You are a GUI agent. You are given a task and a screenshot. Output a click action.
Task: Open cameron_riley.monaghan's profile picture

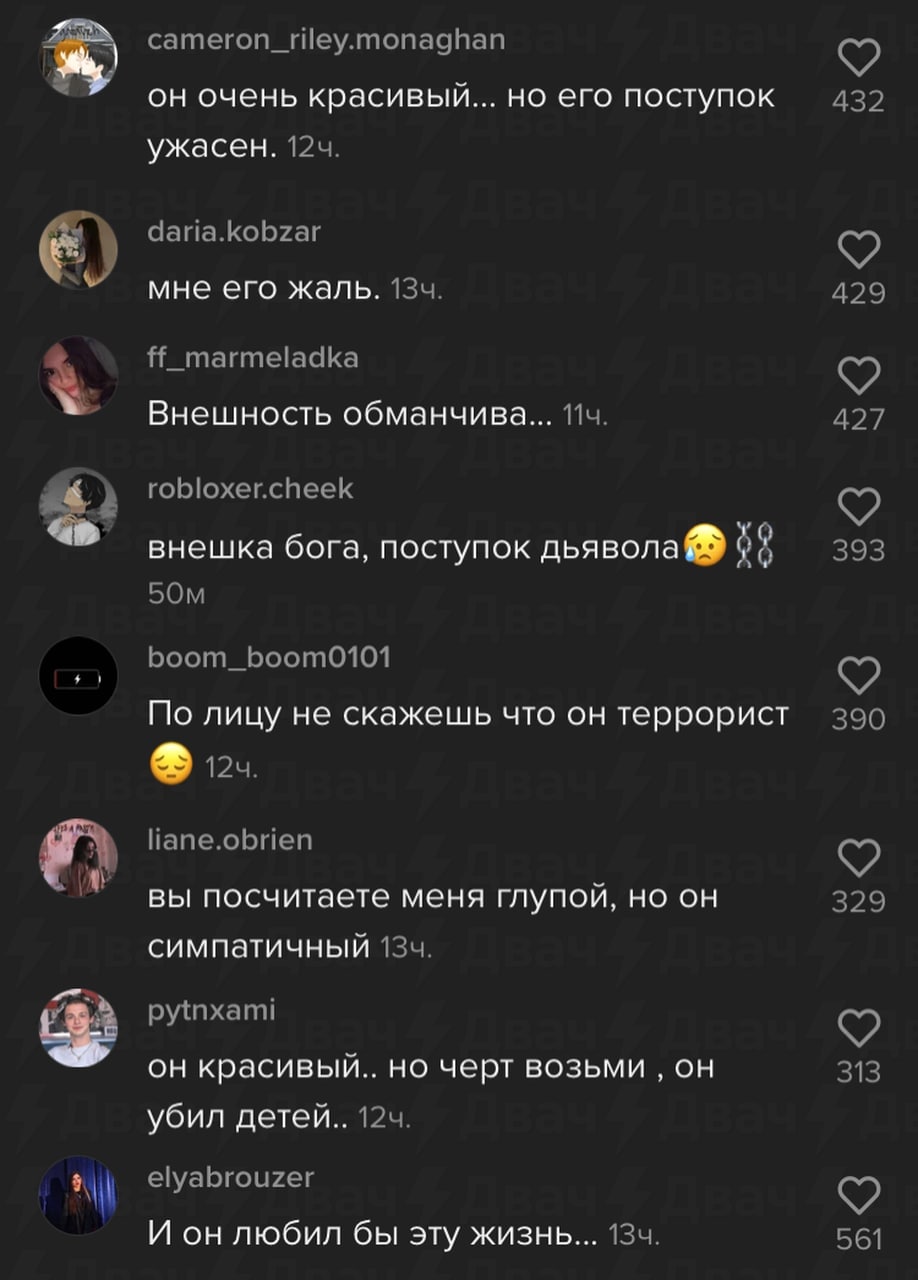(78, 58)
